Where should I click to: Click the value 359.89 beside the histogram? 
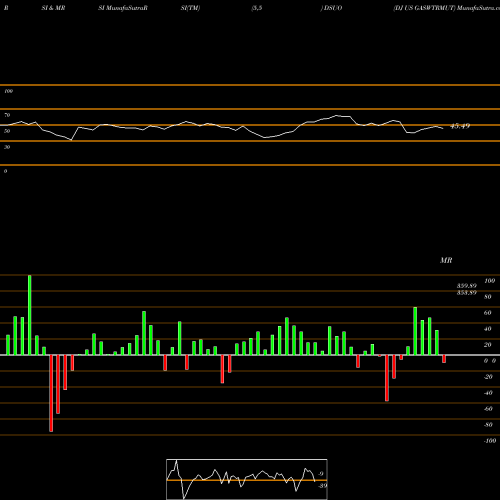(467, 286)
